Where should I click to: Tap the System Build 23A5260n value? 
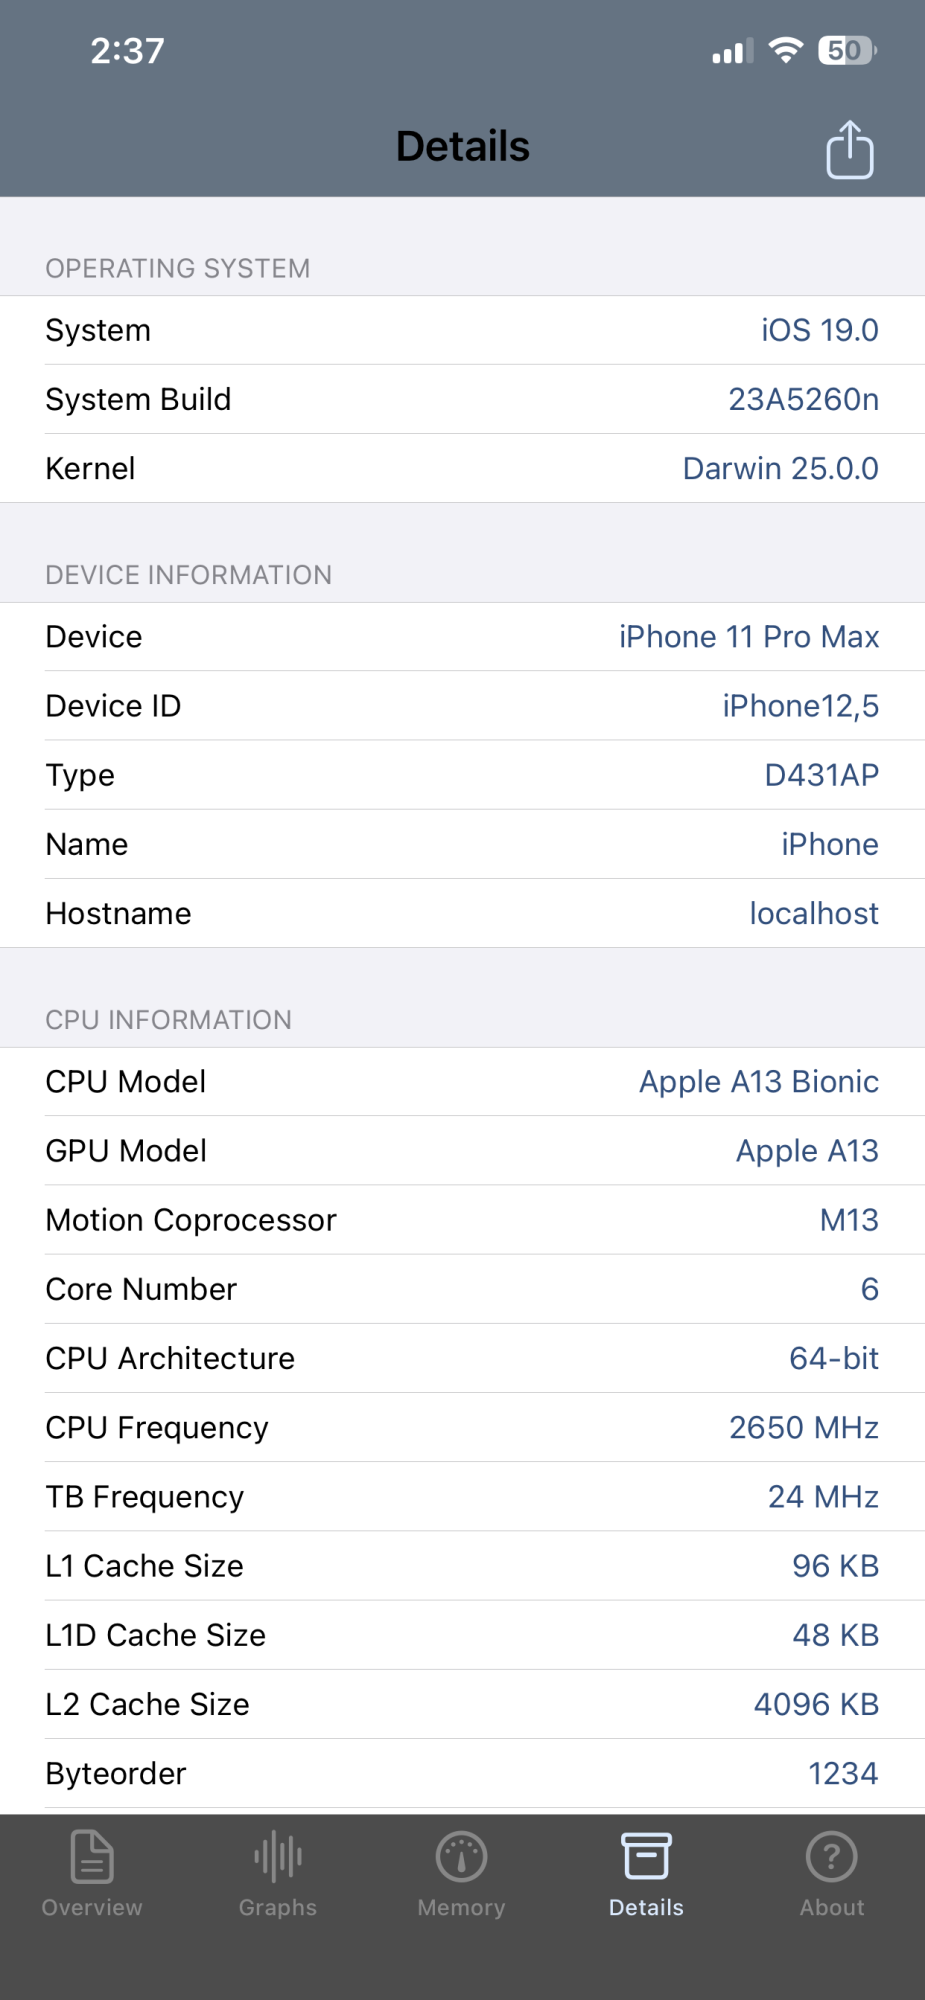point(803,399)
